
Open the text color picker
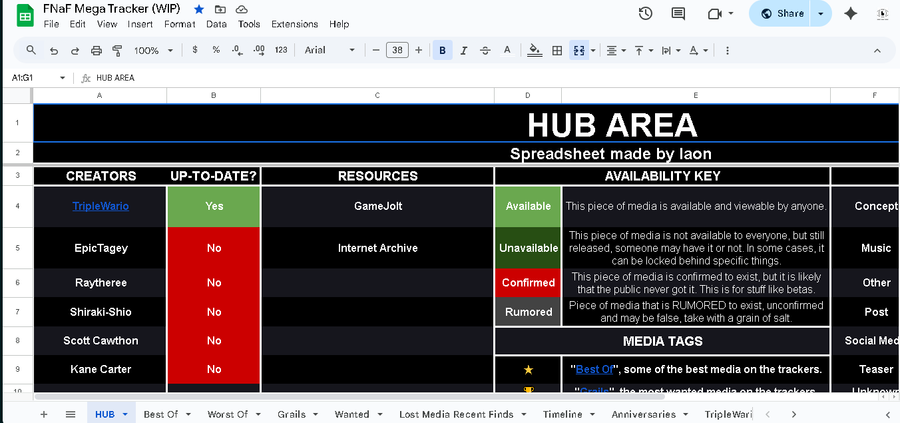pos(507,51)
